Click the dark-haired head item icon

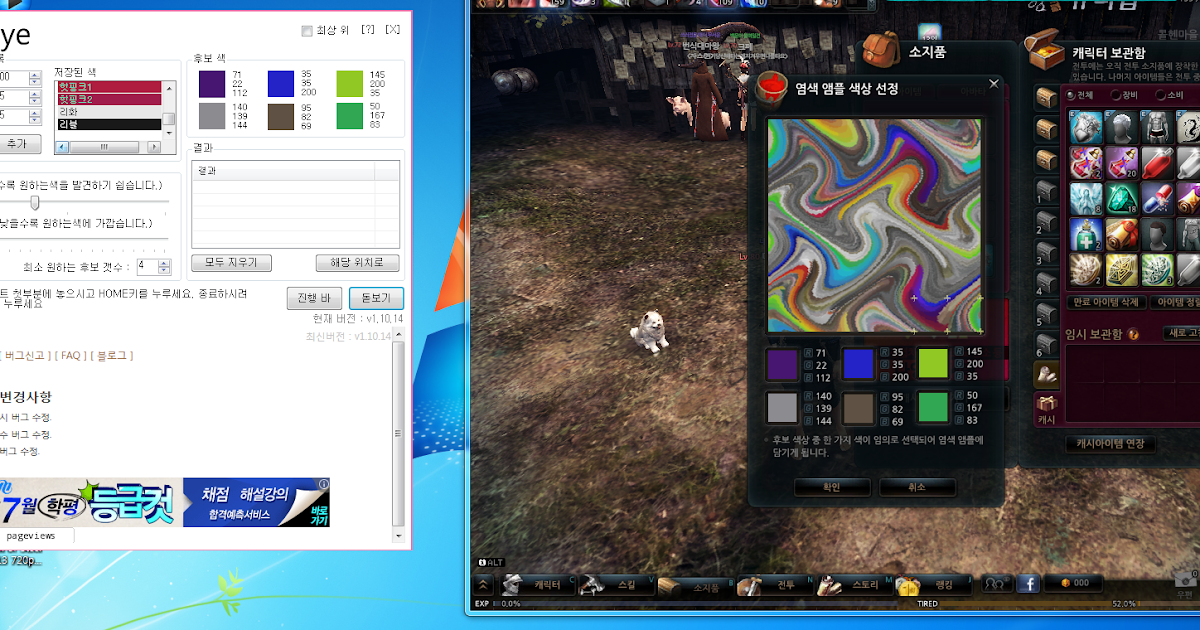pos(1158,234)
